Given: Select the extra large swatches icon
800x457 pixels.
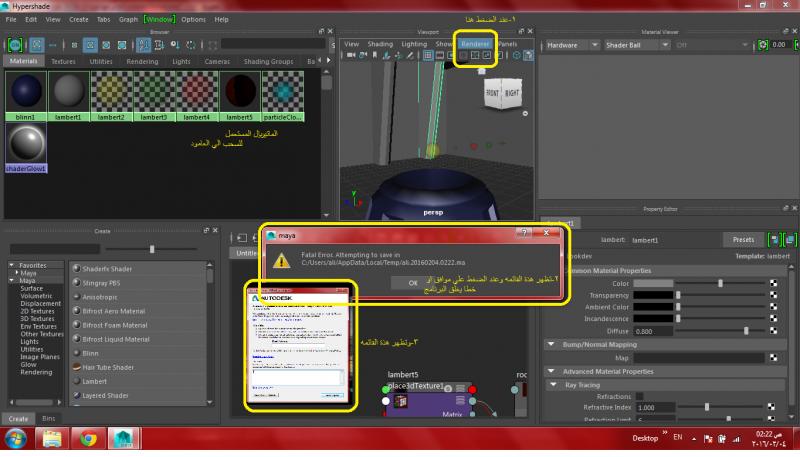Looking at the screenshot, I should pyautogui.click(x=122, y=45).
